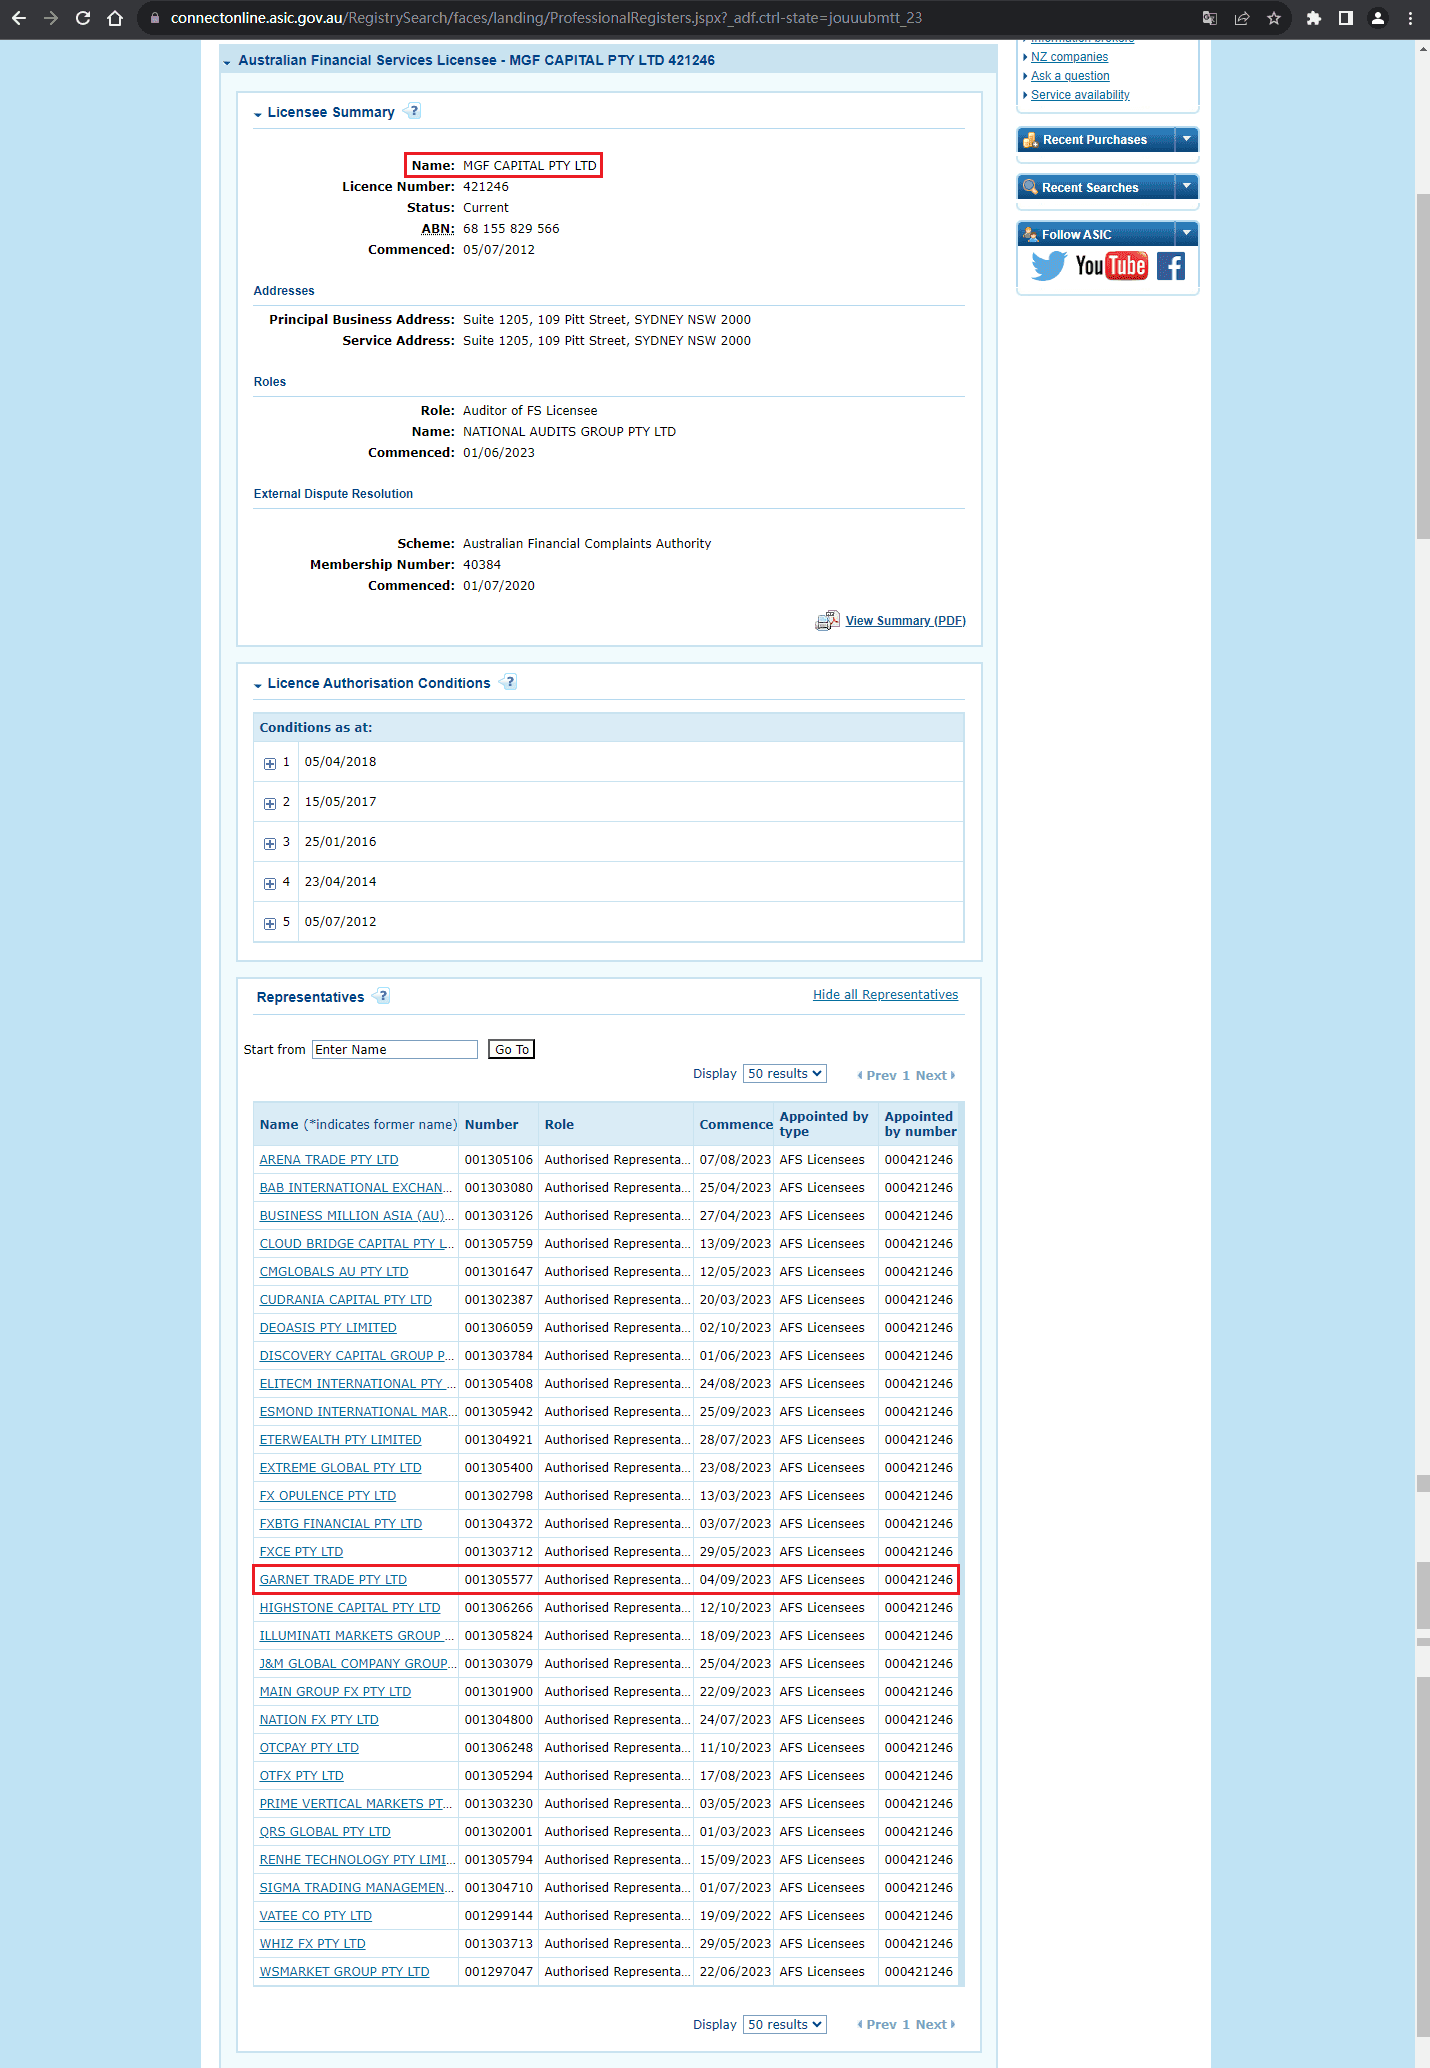Open help icon beside Licence Authorisation Conditions
The image size is (1430, 2068).
click(509, 682)
